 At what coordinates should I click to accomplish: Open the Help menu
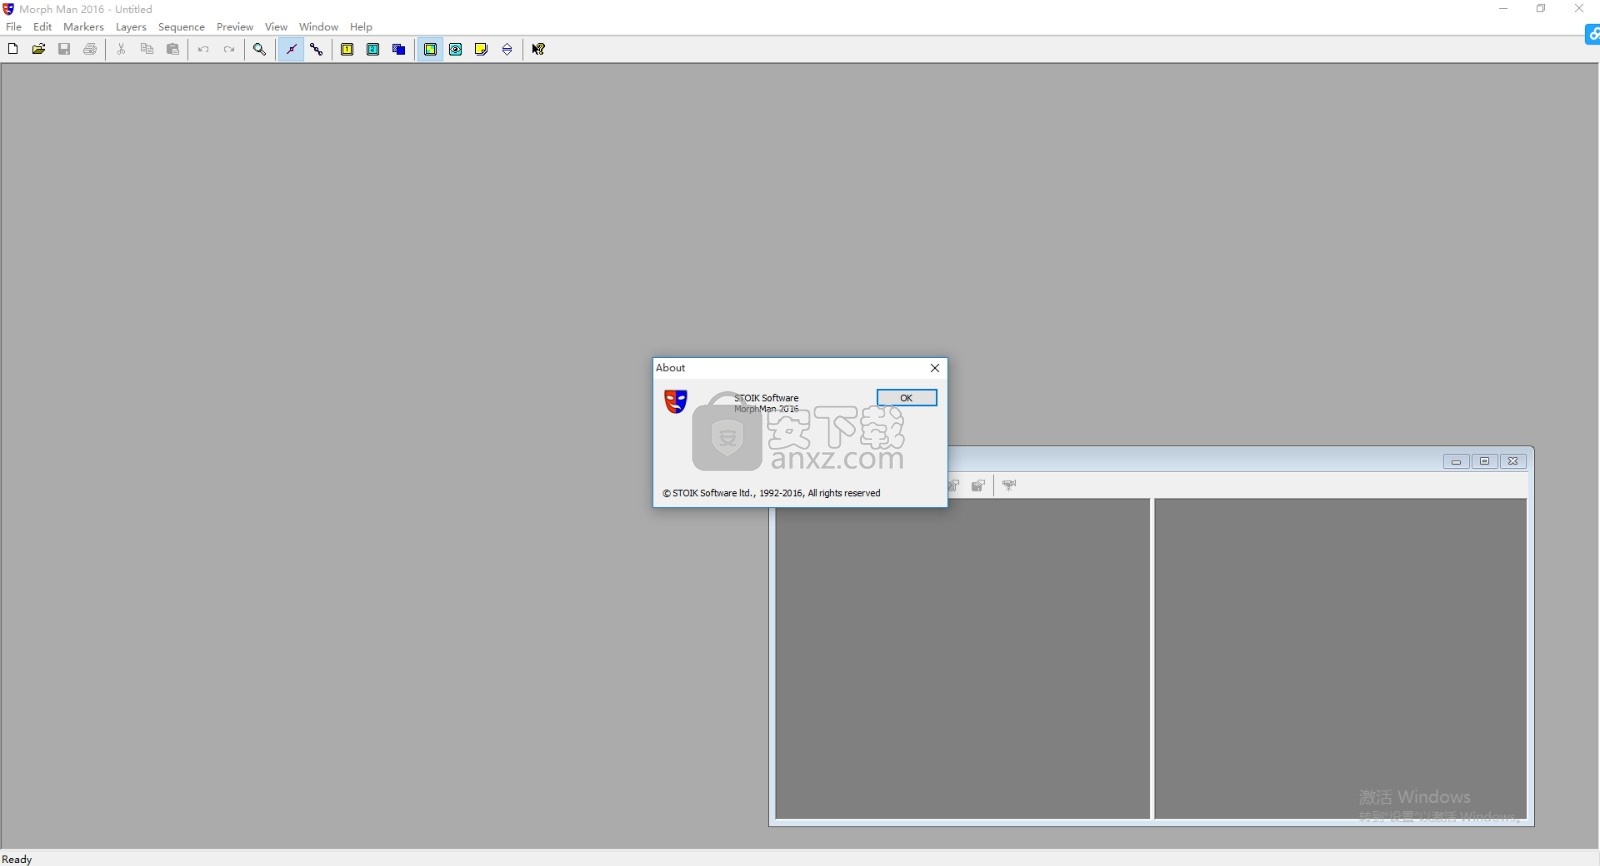(361, 27)
